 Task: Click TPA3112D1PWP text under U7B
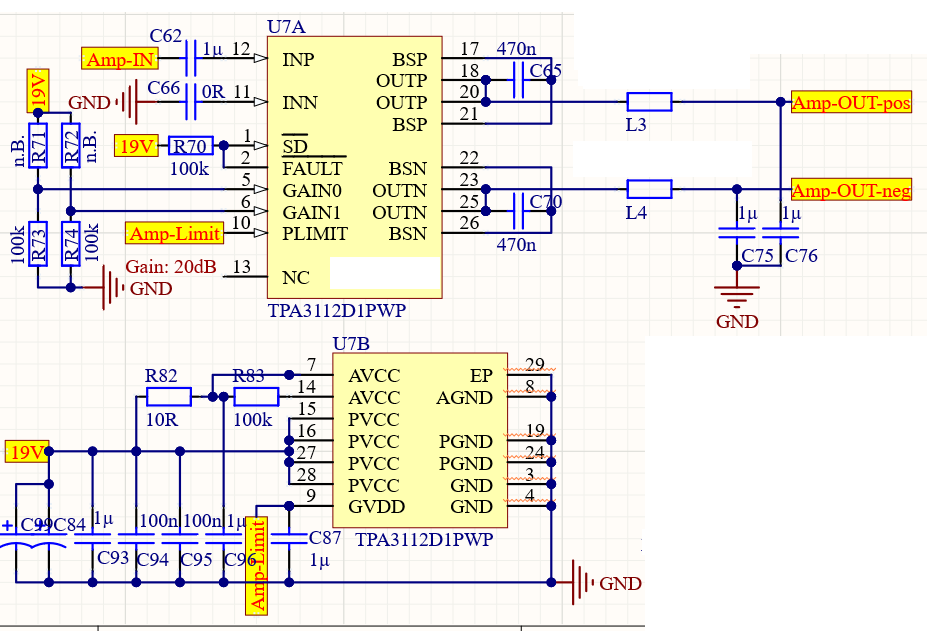[x=424, y=539]
